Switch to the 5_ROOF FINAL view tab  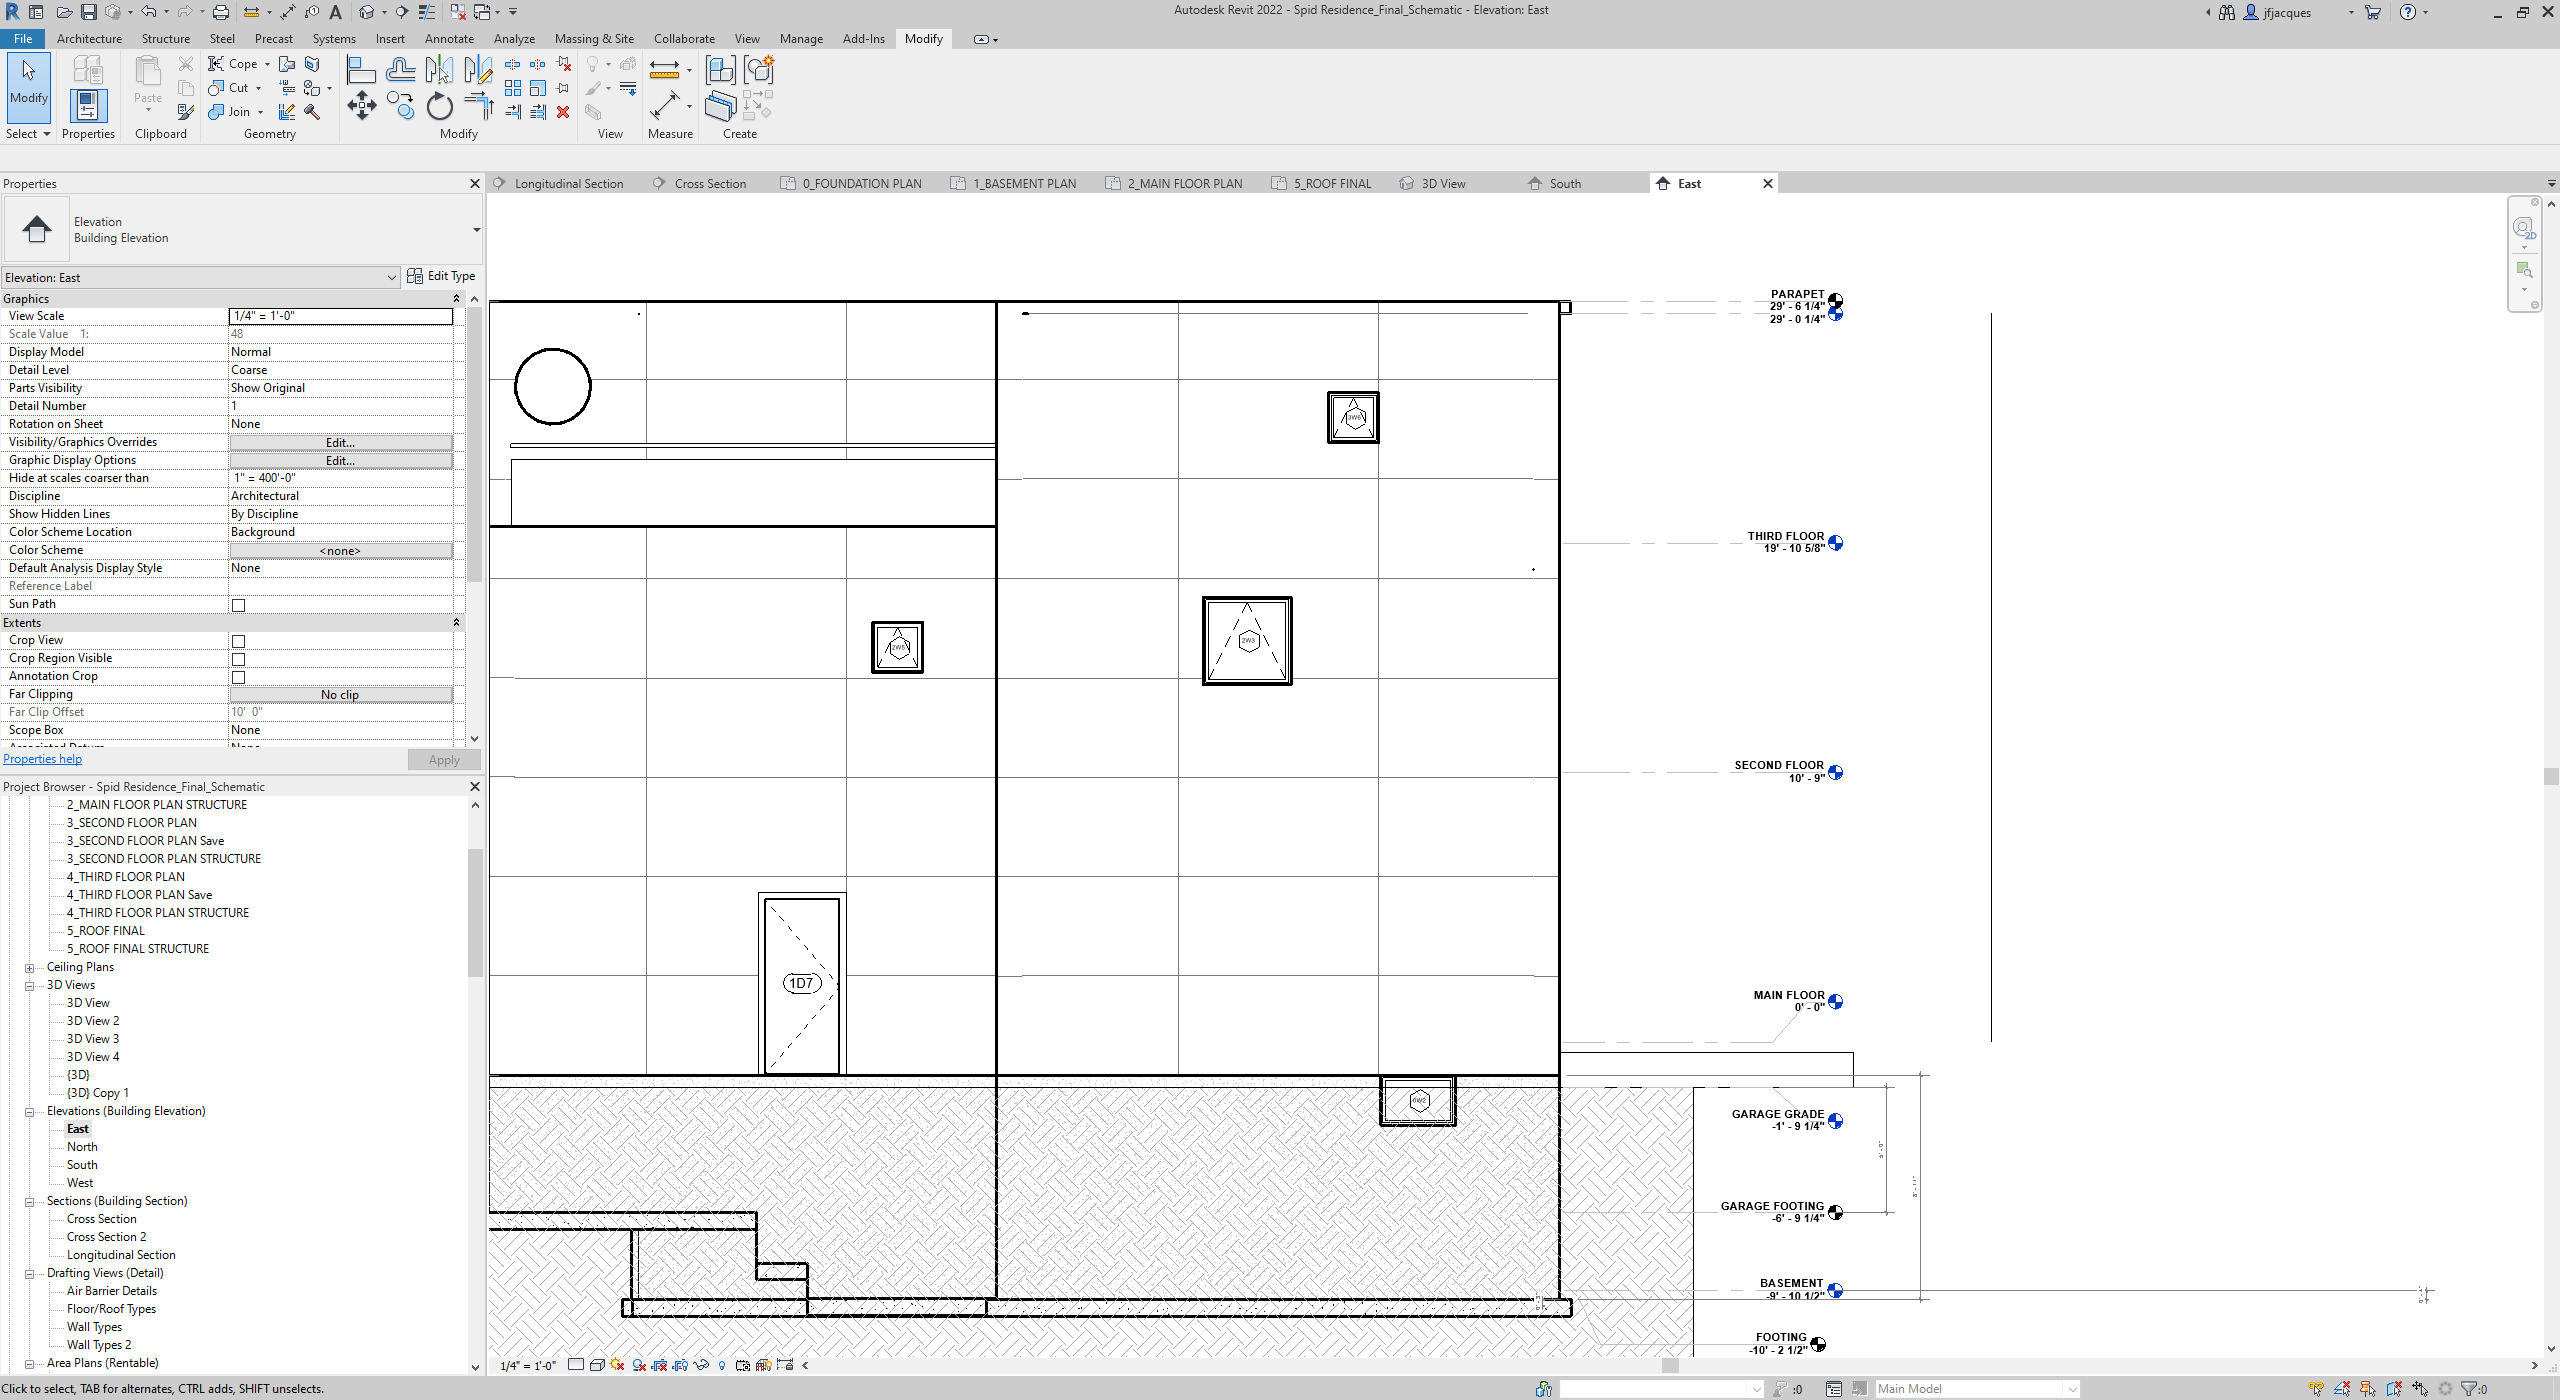click(x=1331, y=184)
